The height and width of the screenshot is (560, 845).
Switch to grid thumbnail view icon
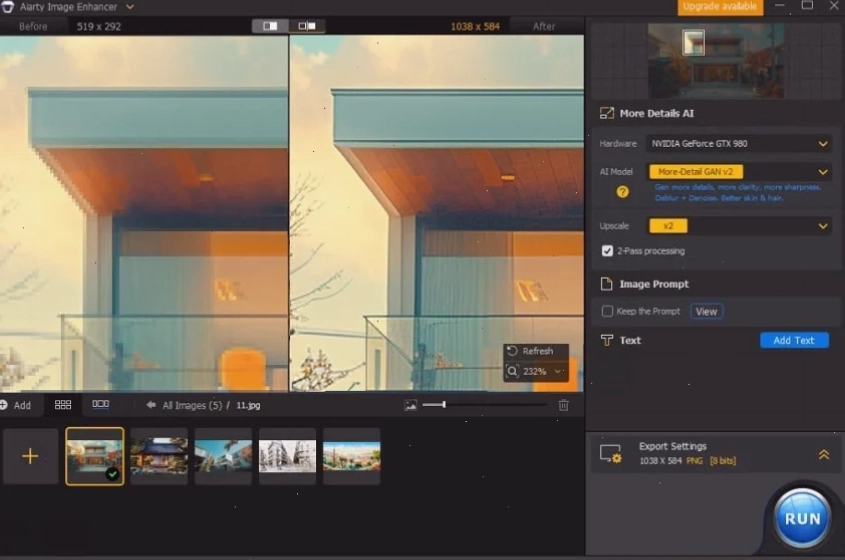click(x=63, y=405)
